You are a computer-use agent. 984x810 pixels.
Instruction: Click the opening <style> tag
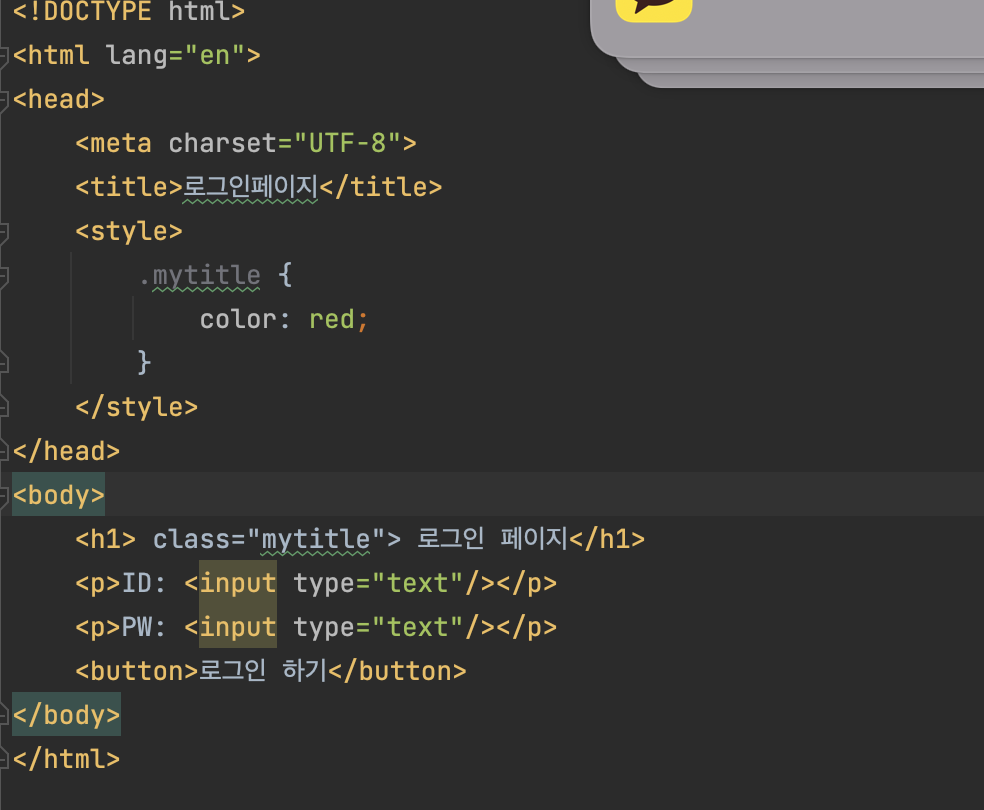coord(129,231)
